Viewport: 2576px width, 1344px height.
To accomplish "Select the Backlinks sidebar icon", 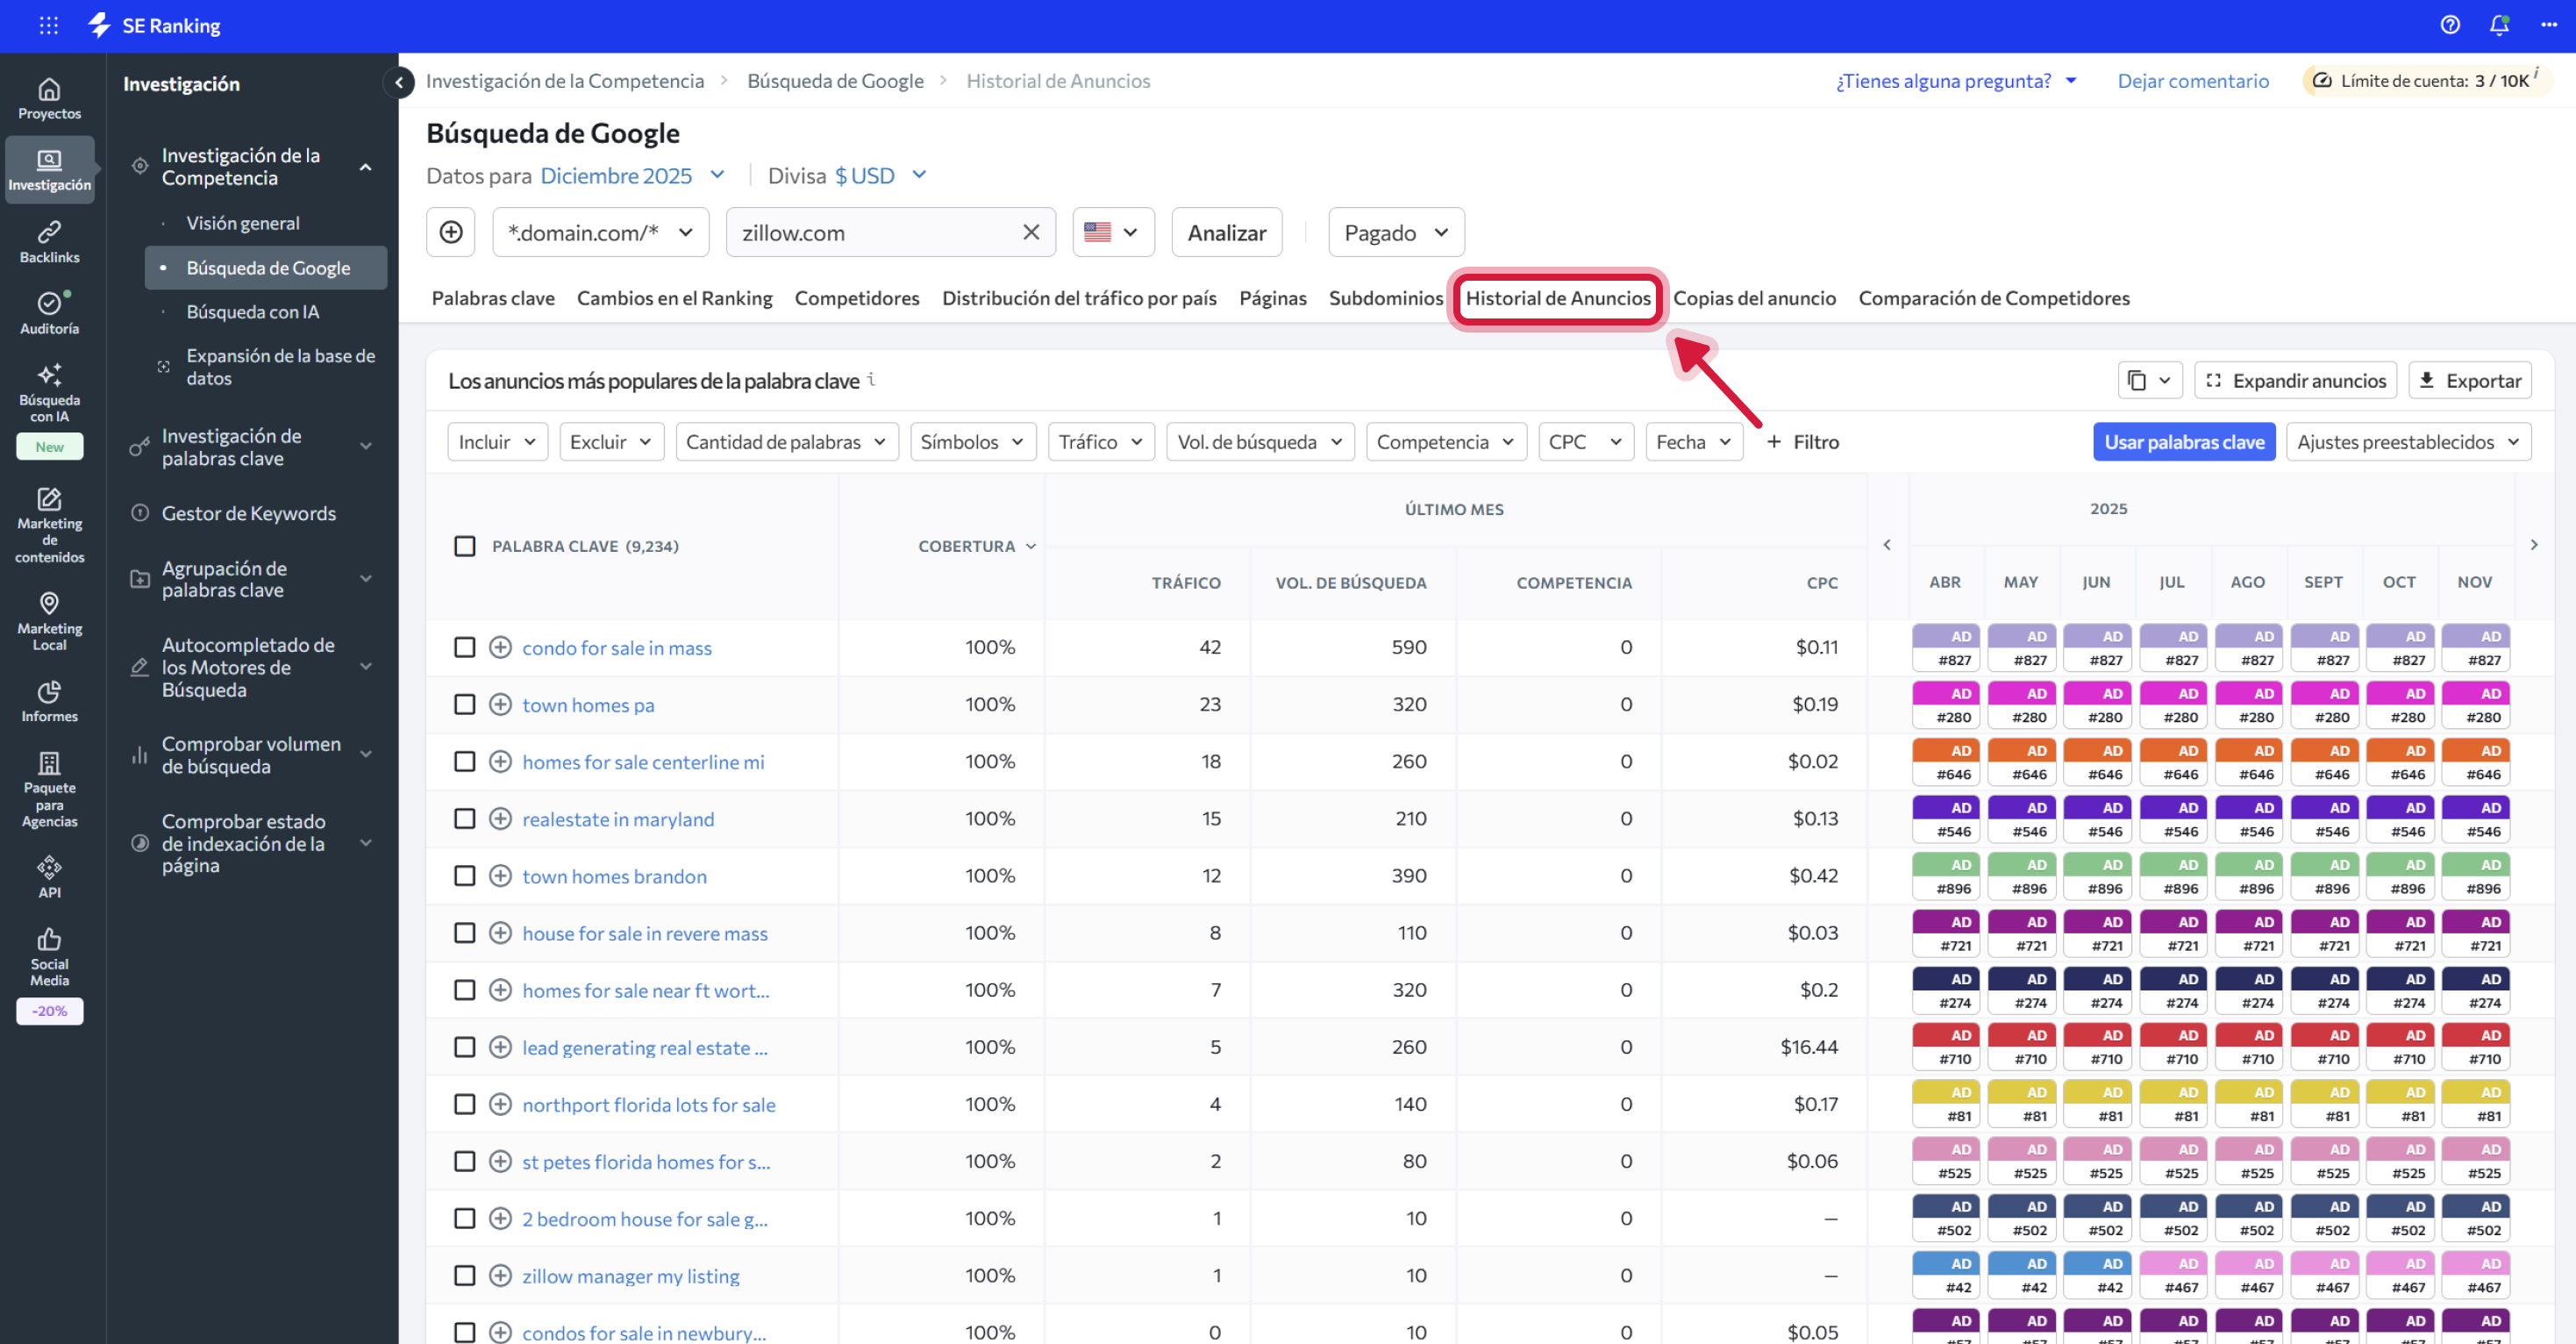I will pos(49,240).
